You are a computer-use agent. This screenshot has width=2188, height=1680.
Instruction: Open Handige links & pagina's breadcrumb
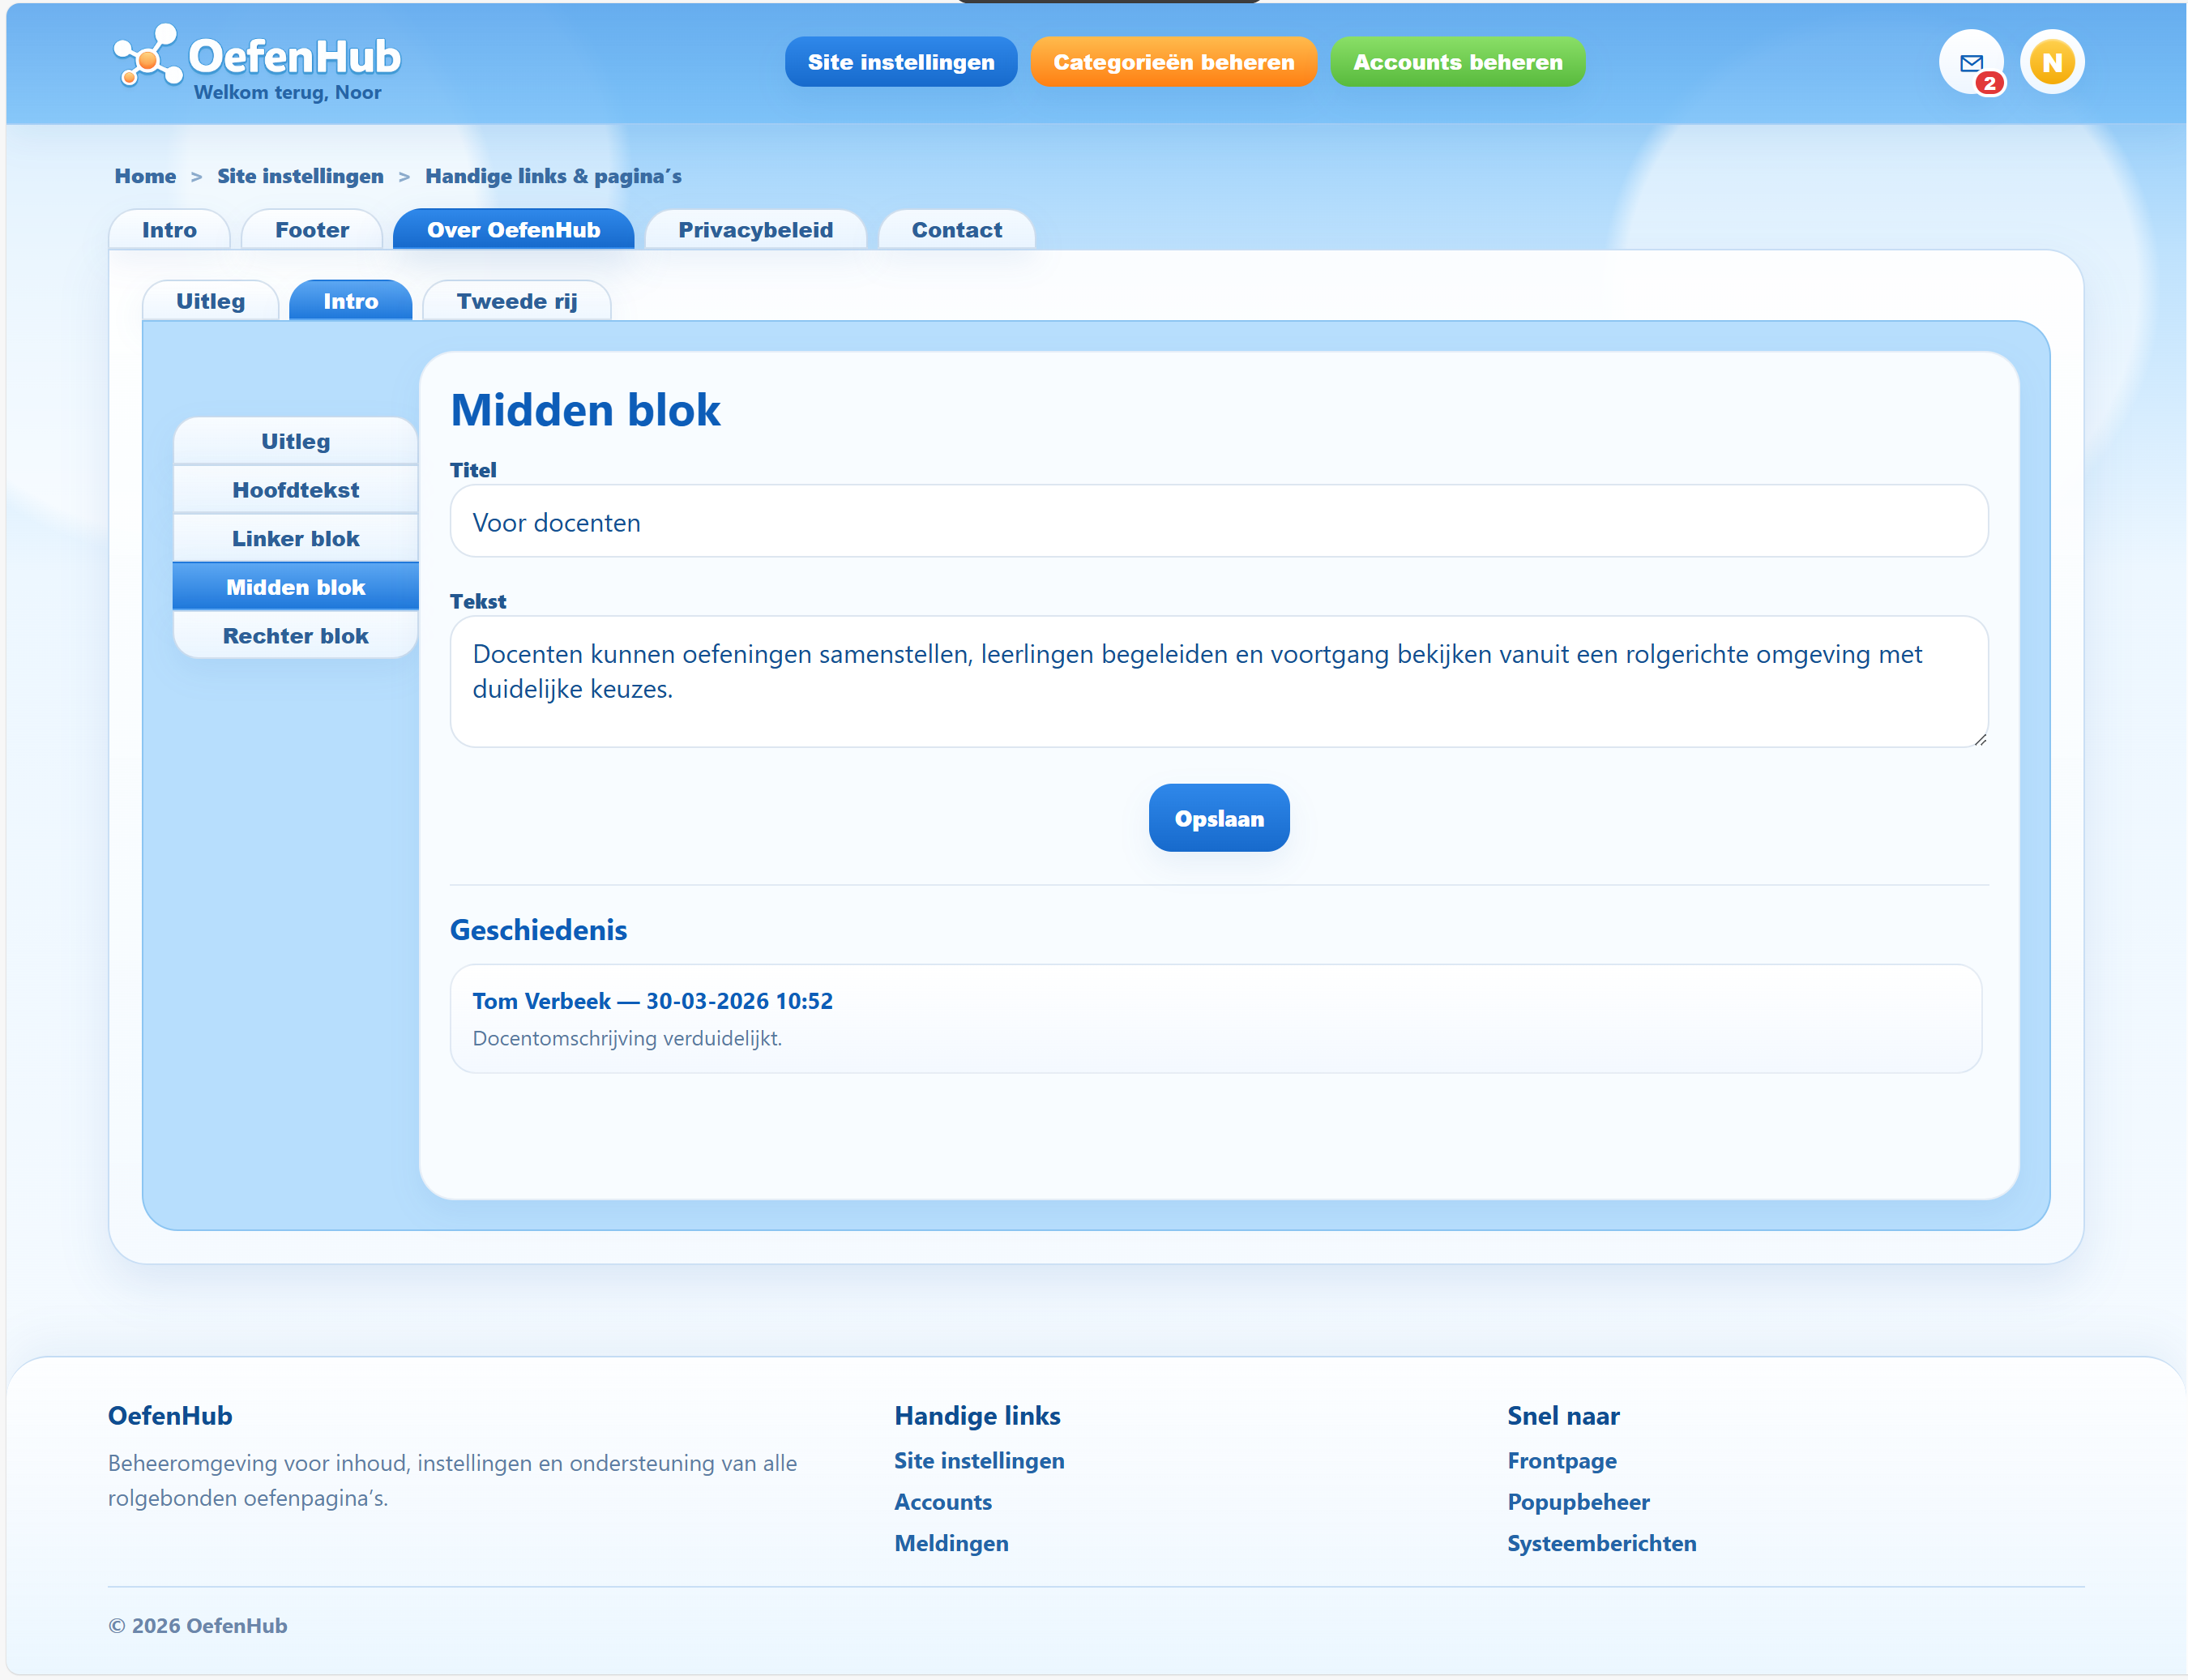click(x=553, y=176)
